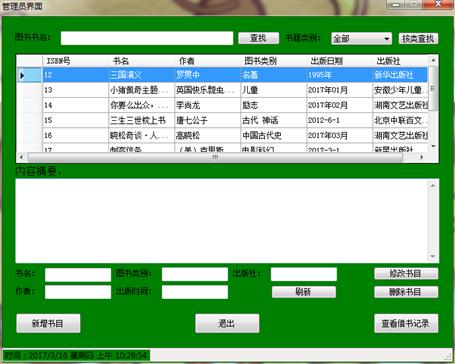
Task: Click the 查找 search button
Action: (x=258, y=38)
